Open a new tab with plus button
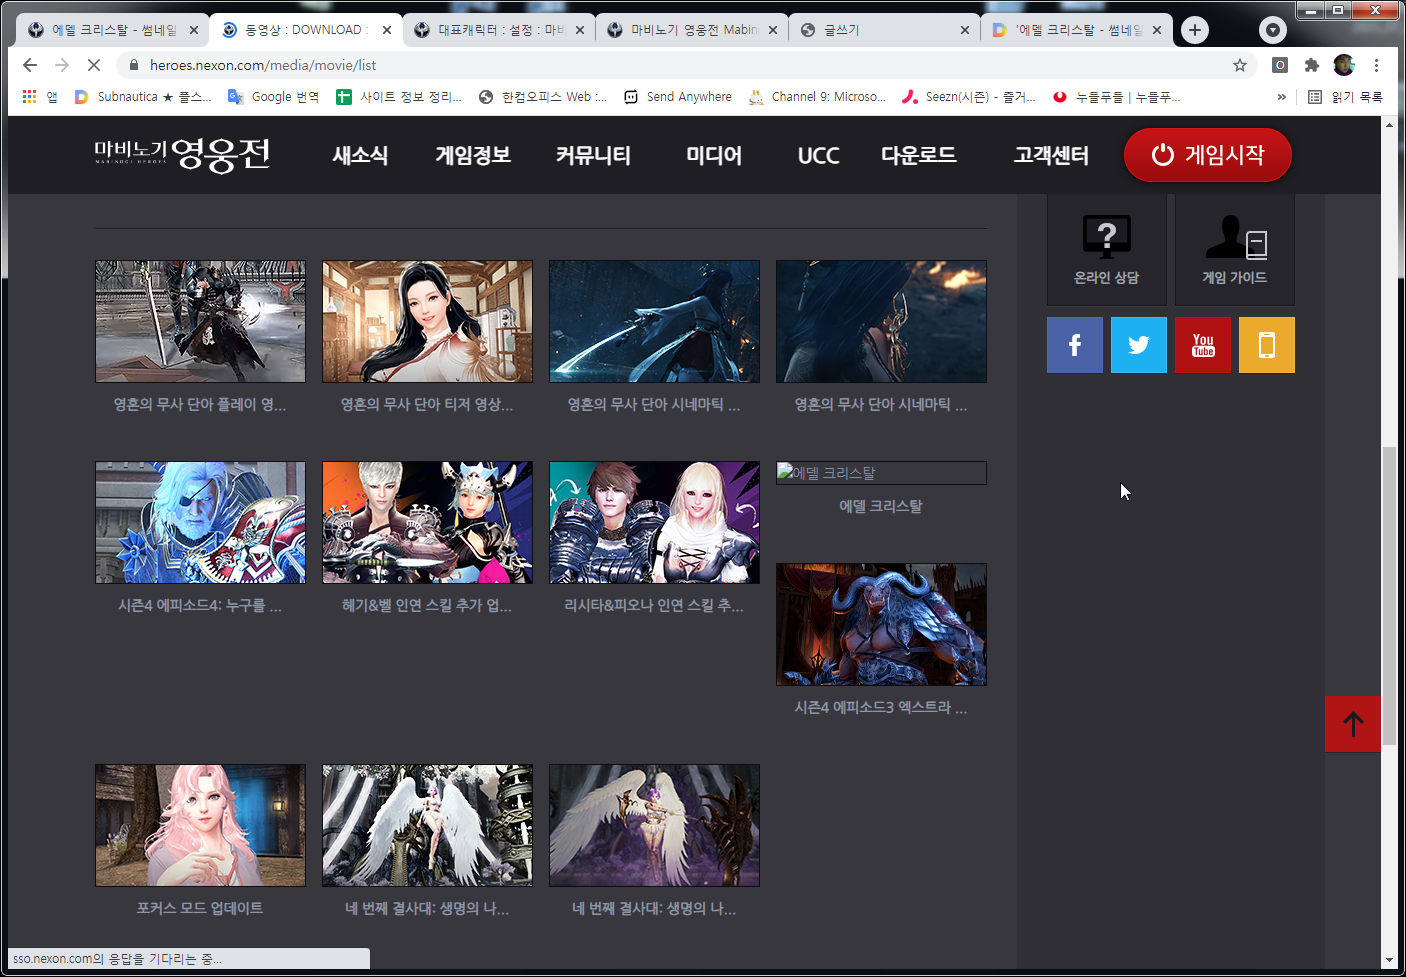Screen dimensions: 1406x977 pyautogui.click(x=1195, y=30)
